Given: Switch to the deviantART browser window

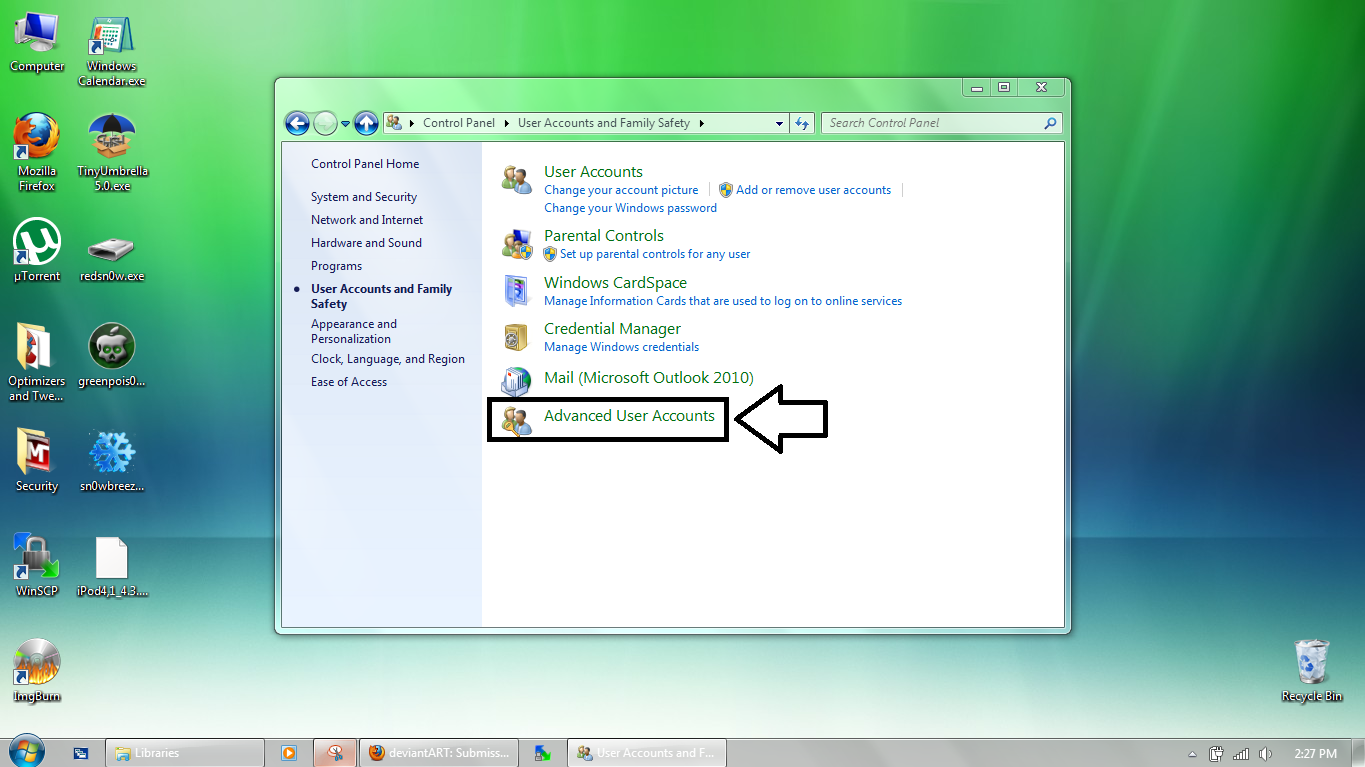Looking at the screenshot, I should tap(438, 752).
